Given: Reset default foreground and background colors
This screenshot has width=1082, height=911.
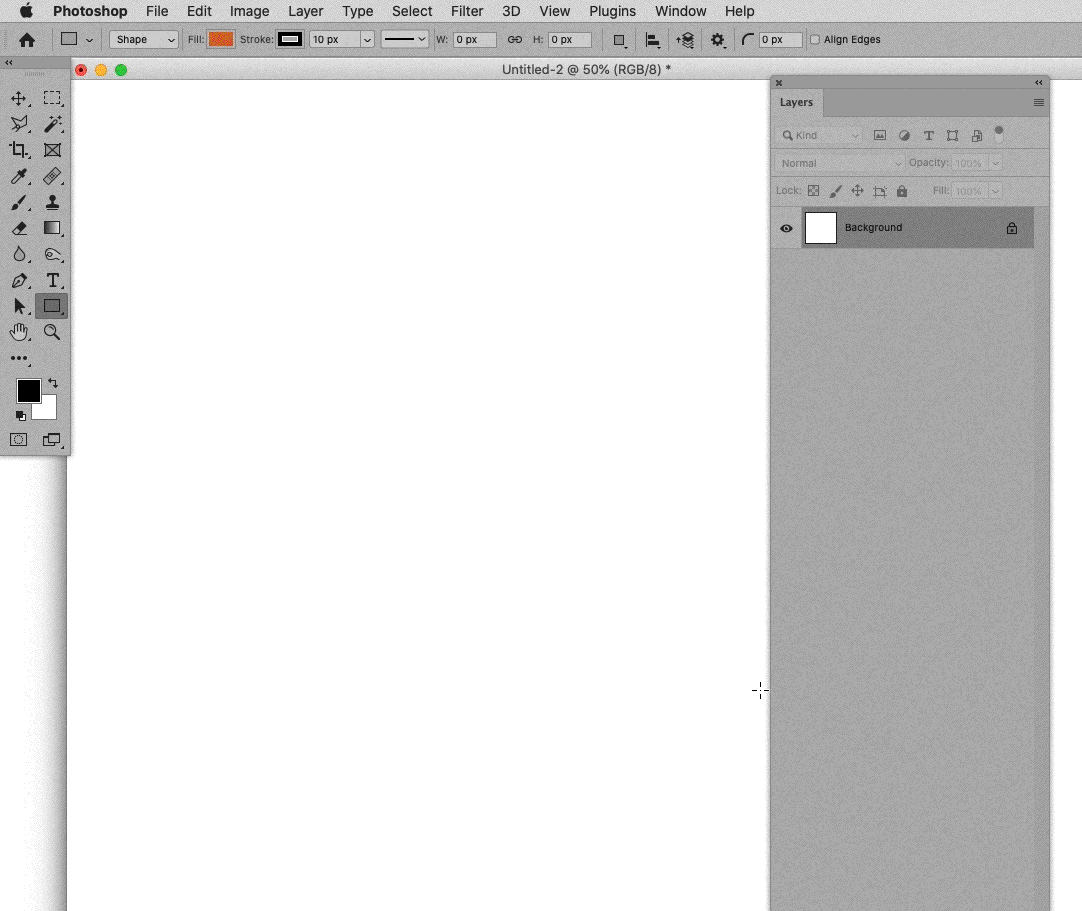Looking at the screenshot, I should 21,415.
